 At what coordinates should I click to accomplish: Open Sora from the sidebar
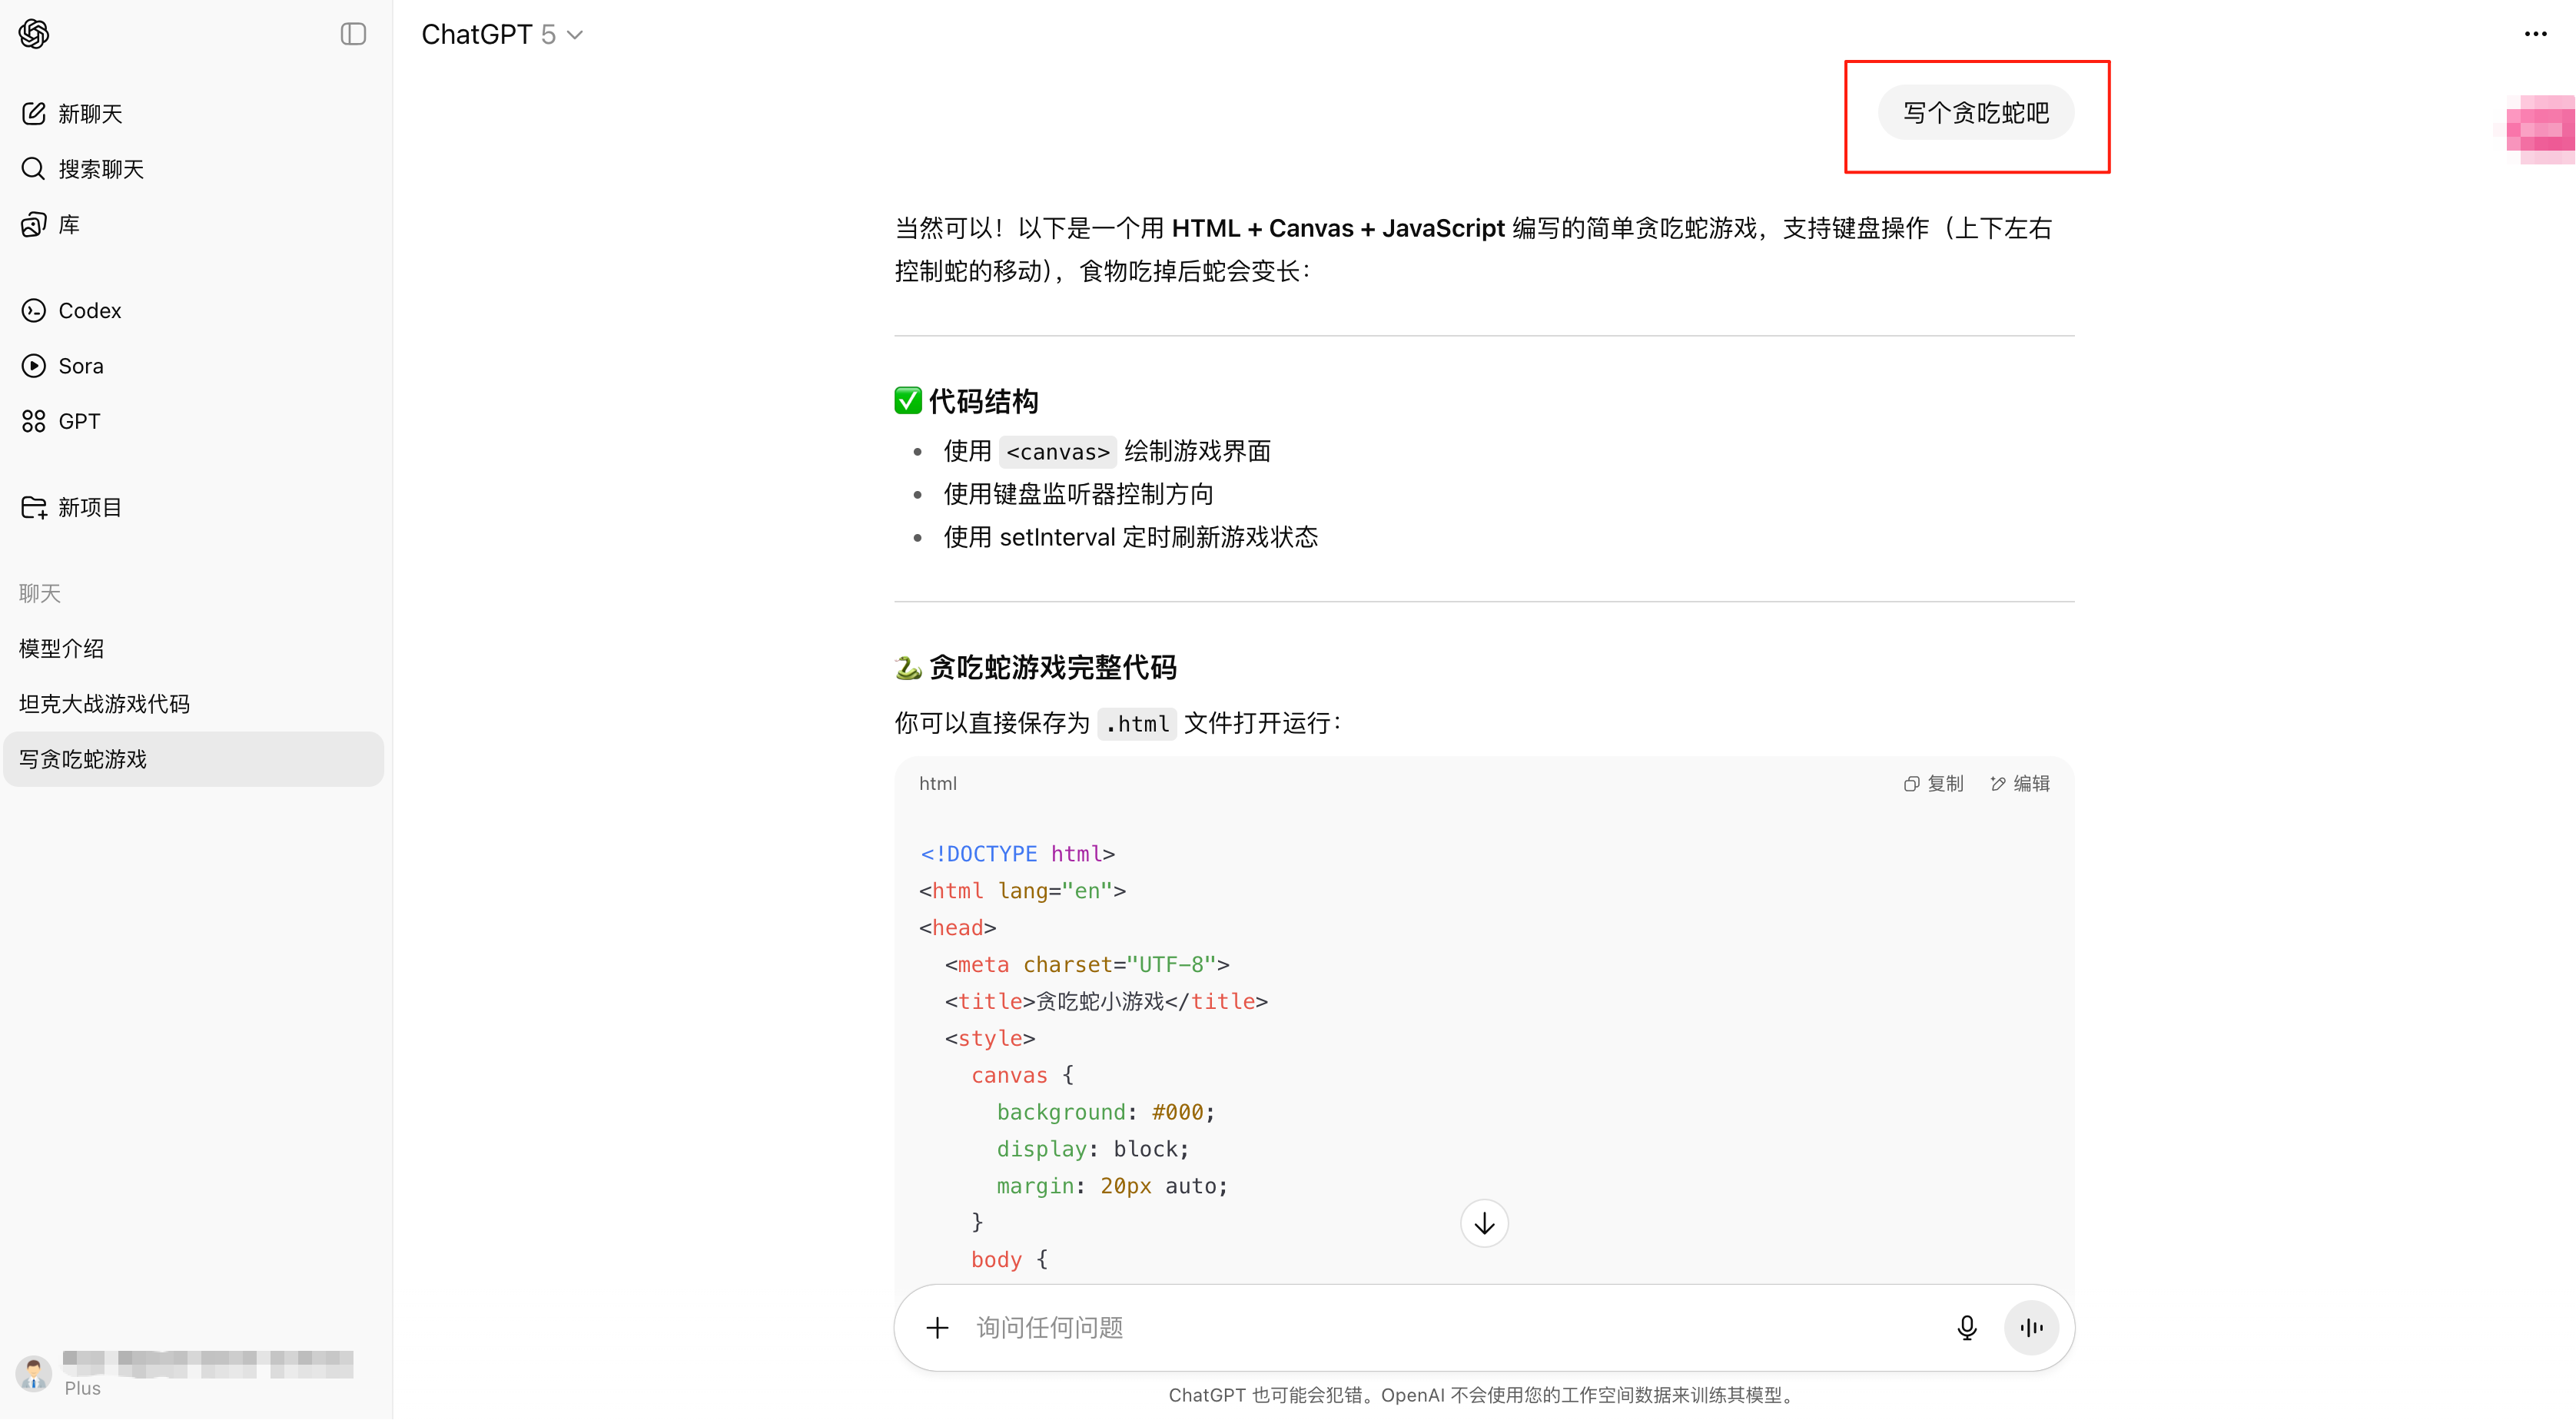click(80, 365)
